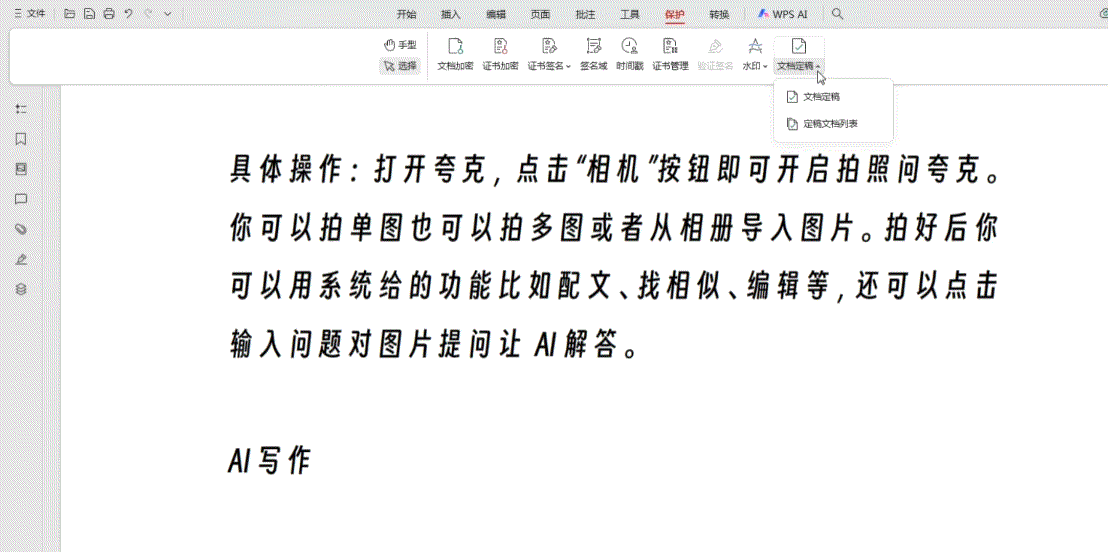The height and width of the screenshot is (552, 1108).
Task: Show the comments panel in the sidebar
Action: tap(21, 199)
